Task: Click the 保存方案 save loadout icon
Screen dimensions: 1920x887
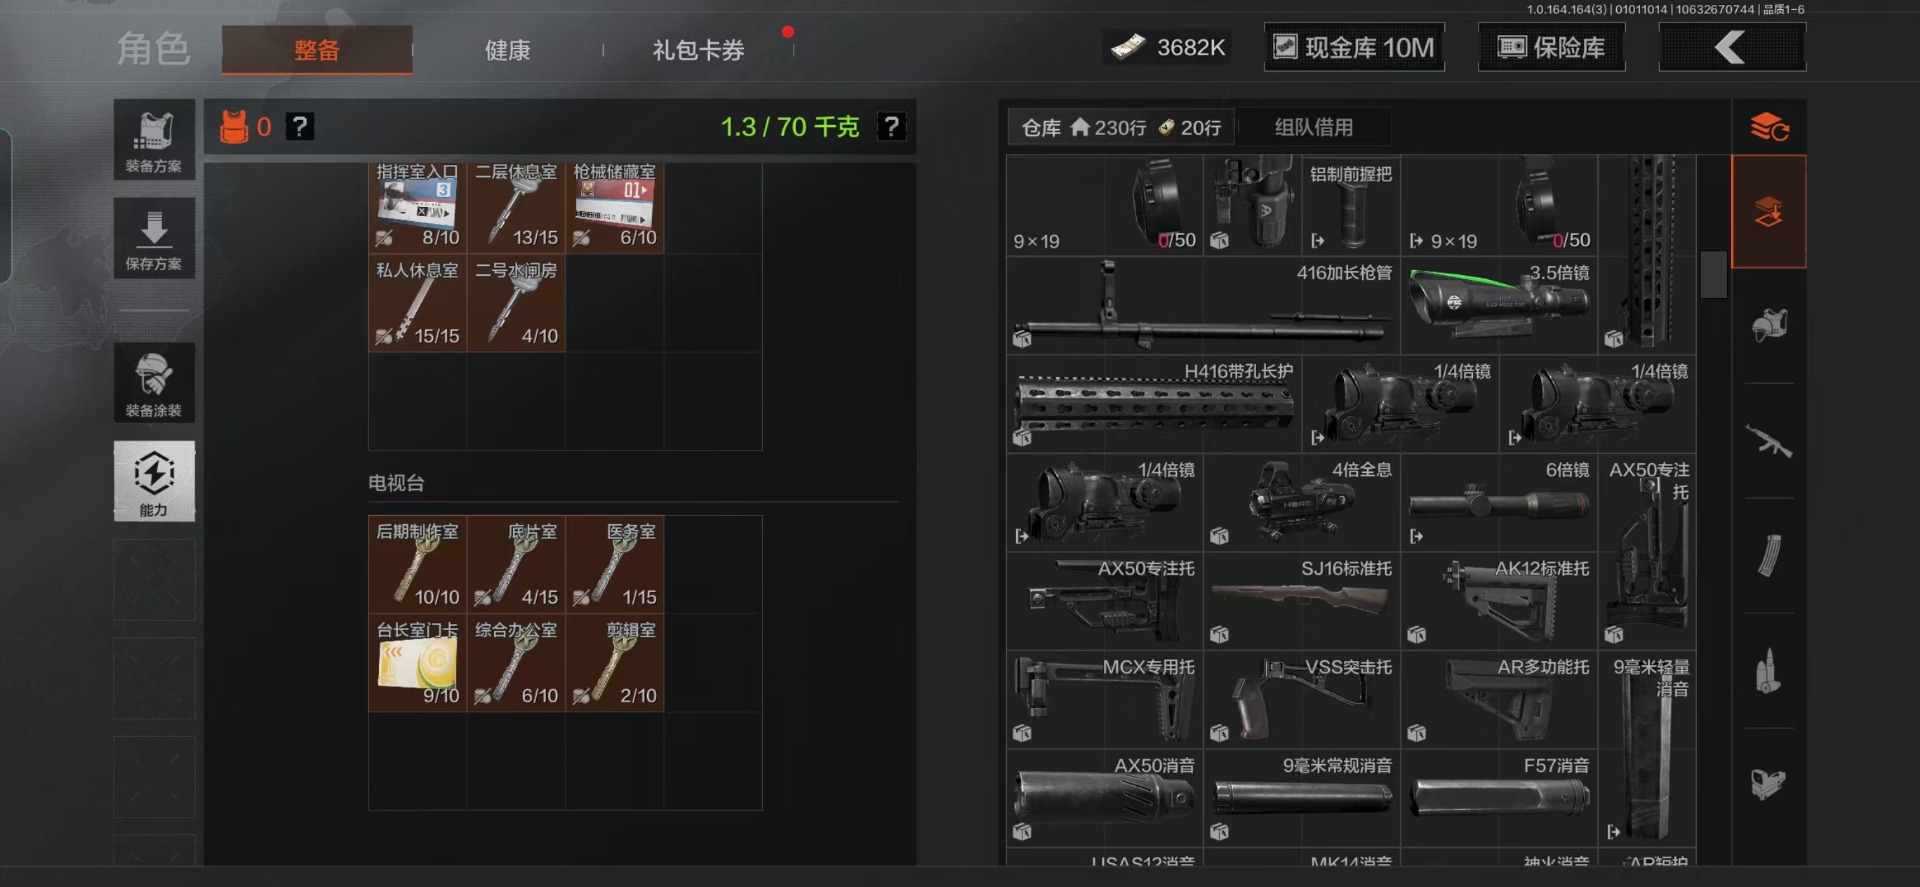Action: click(154, 239)
